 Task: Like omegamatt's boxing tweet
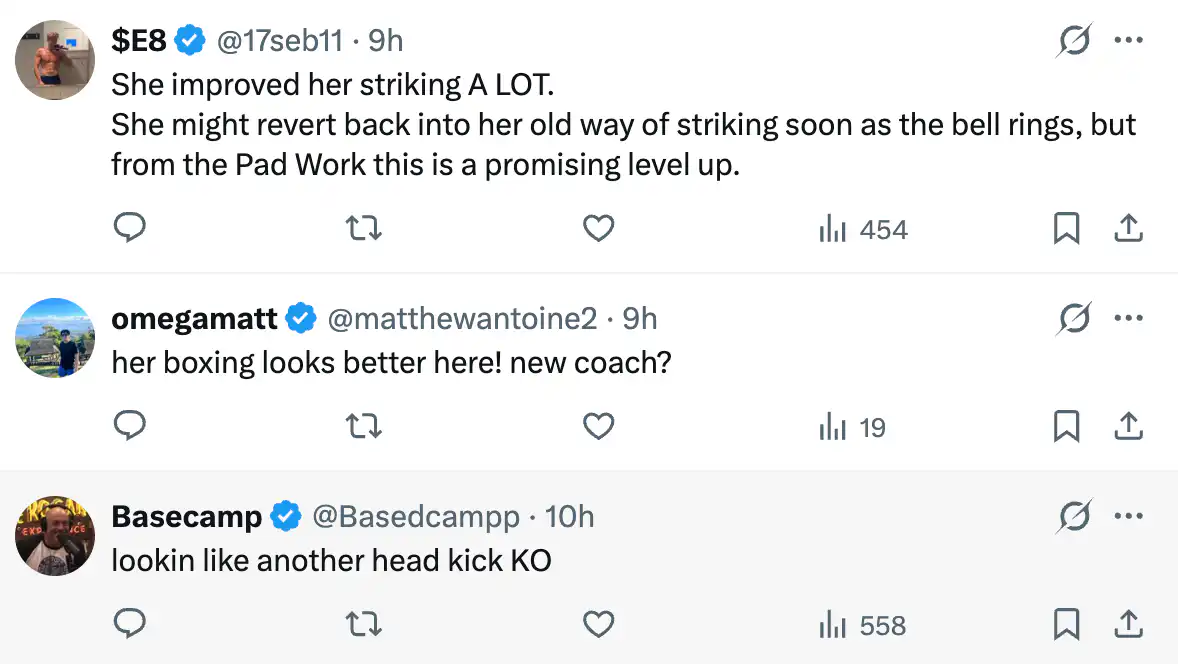[x=598, y=427]
